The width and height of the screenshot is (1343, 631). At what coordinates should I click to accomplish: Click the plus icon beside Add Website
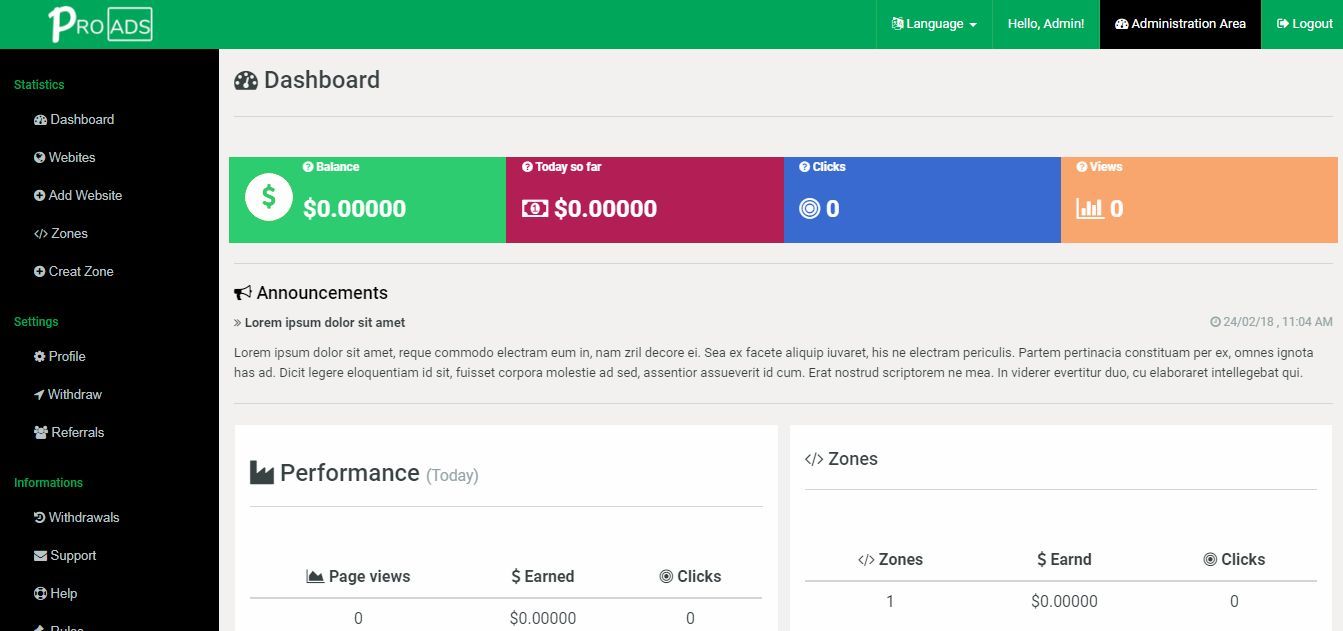[39, 196]
